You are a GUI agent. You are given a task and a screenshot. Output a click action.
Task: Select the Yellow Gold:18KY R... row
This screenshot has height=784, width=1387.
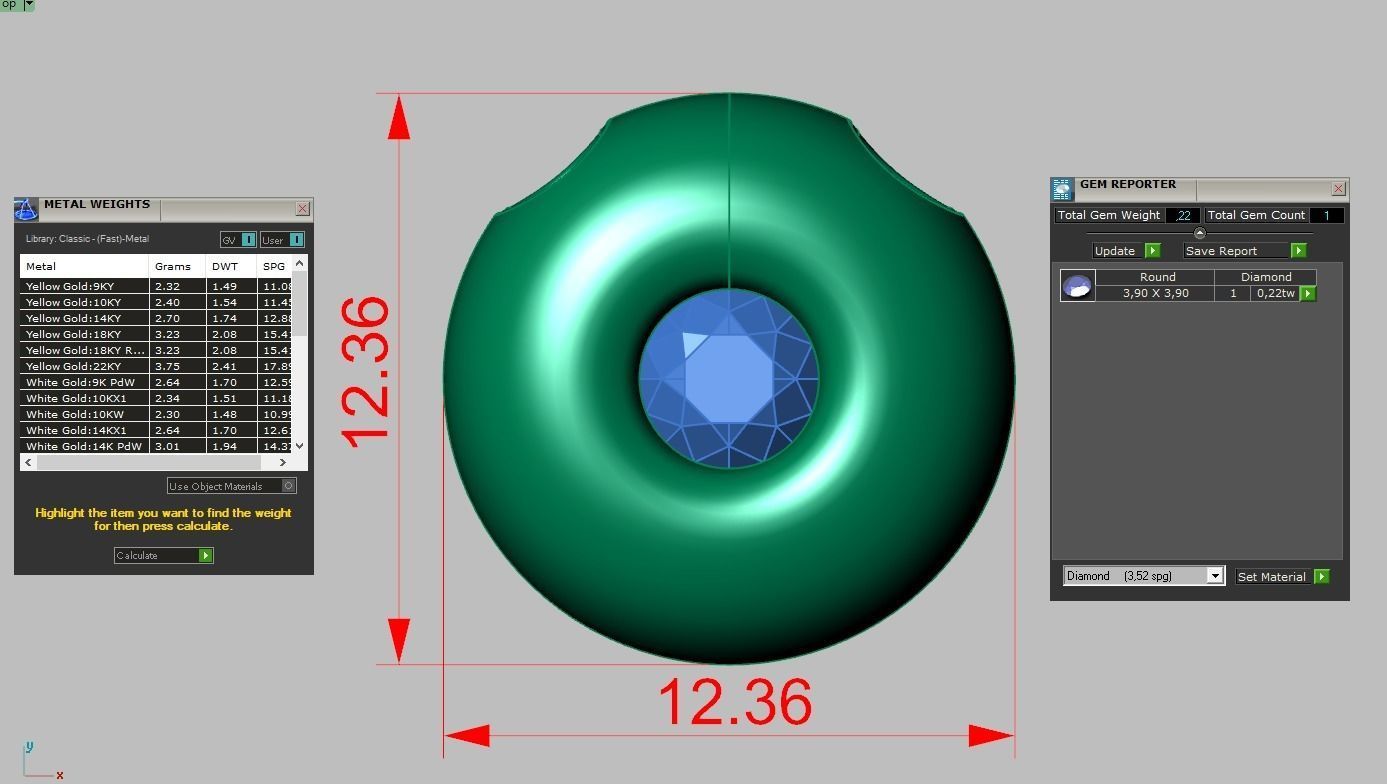tap(156, 351)
